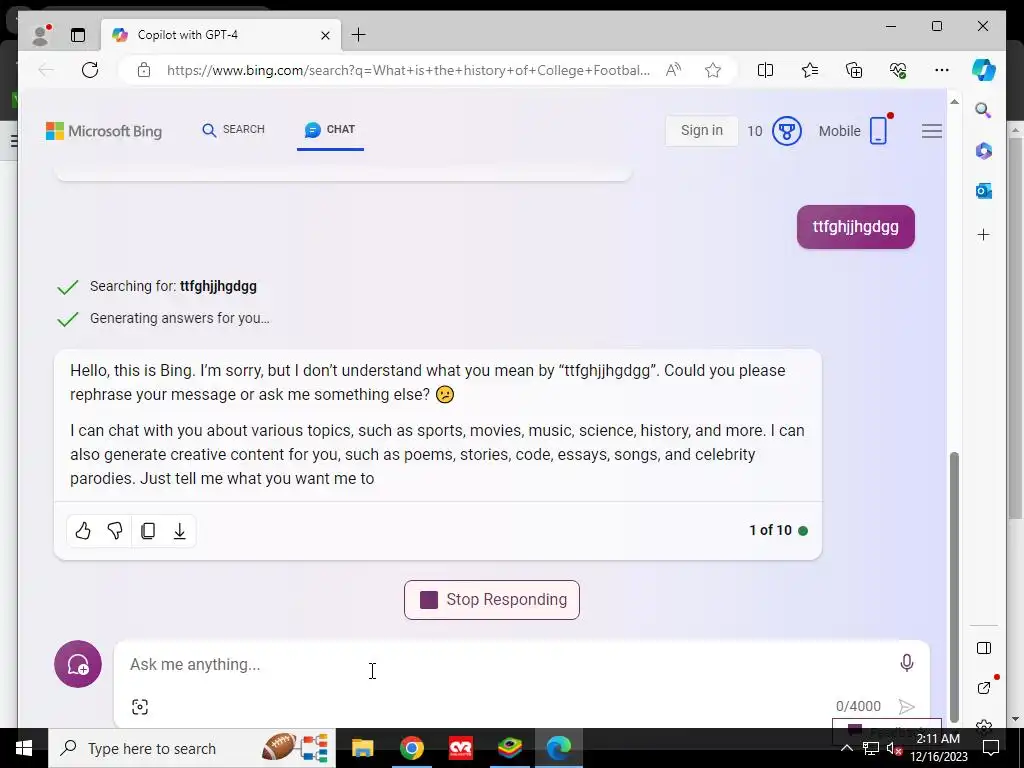Open the notifications action center
Screen dimensions: 1024x768
pyautogui.click(x=991, y=748)
